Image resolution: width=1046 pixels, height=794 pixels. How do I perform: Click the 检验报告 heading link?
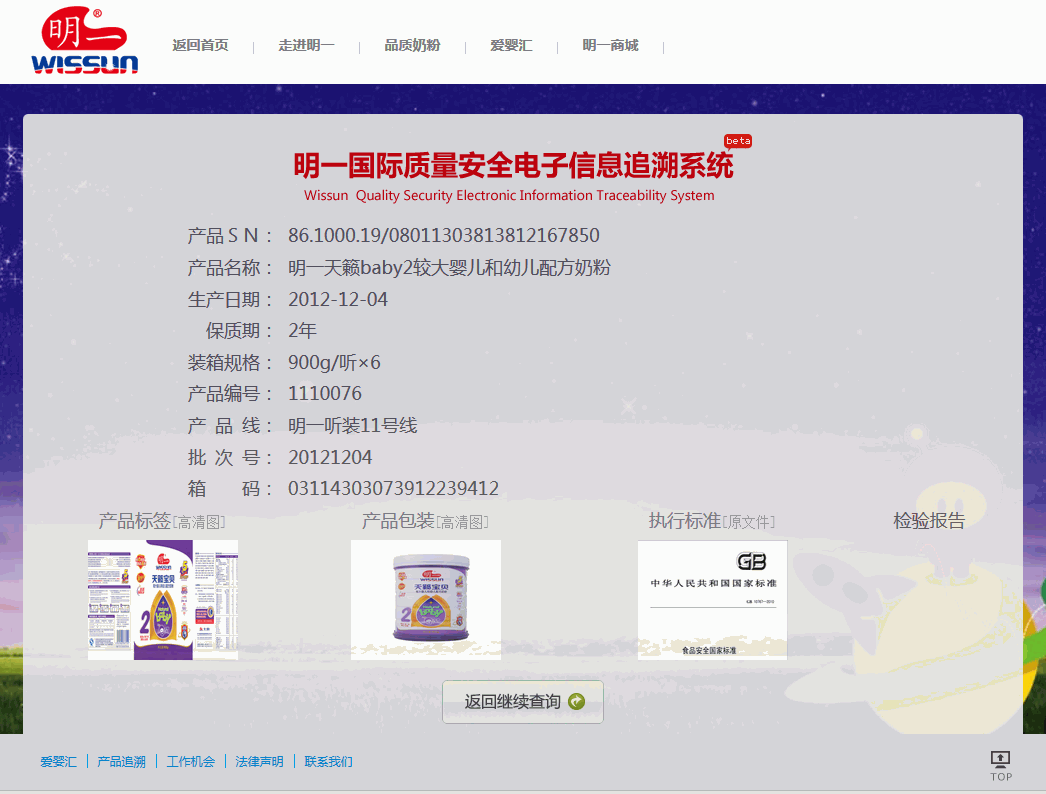[x=929, y=520]
